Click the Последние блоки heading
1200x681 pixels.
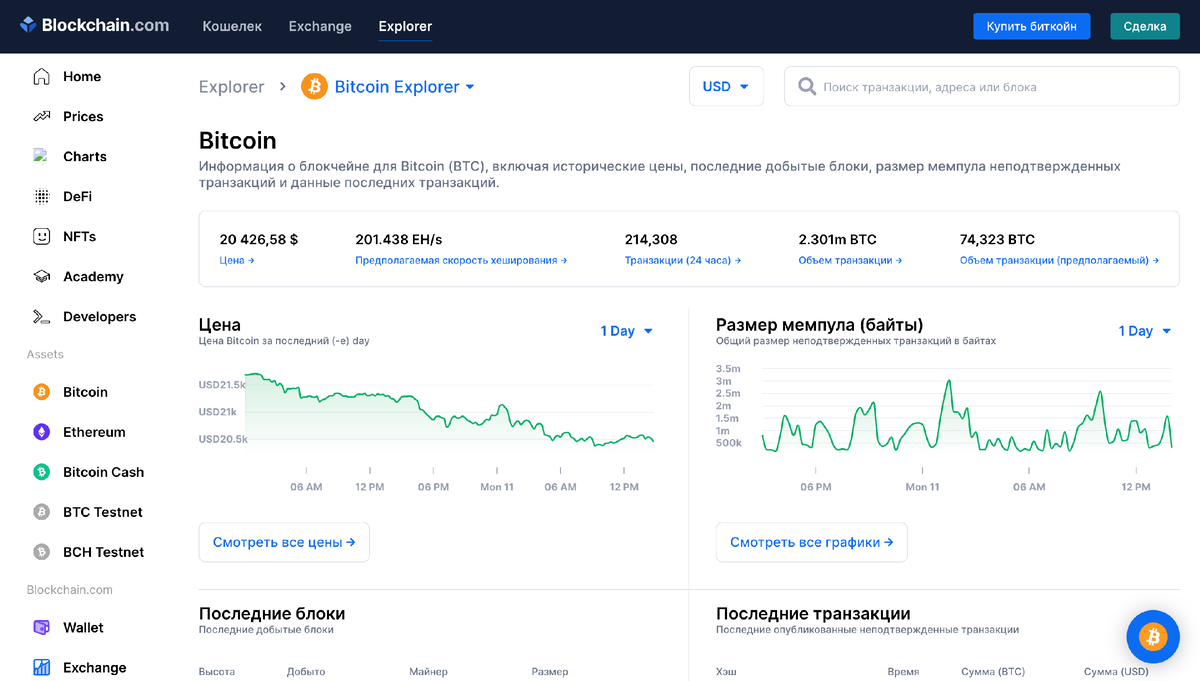[x=272, y=613]
